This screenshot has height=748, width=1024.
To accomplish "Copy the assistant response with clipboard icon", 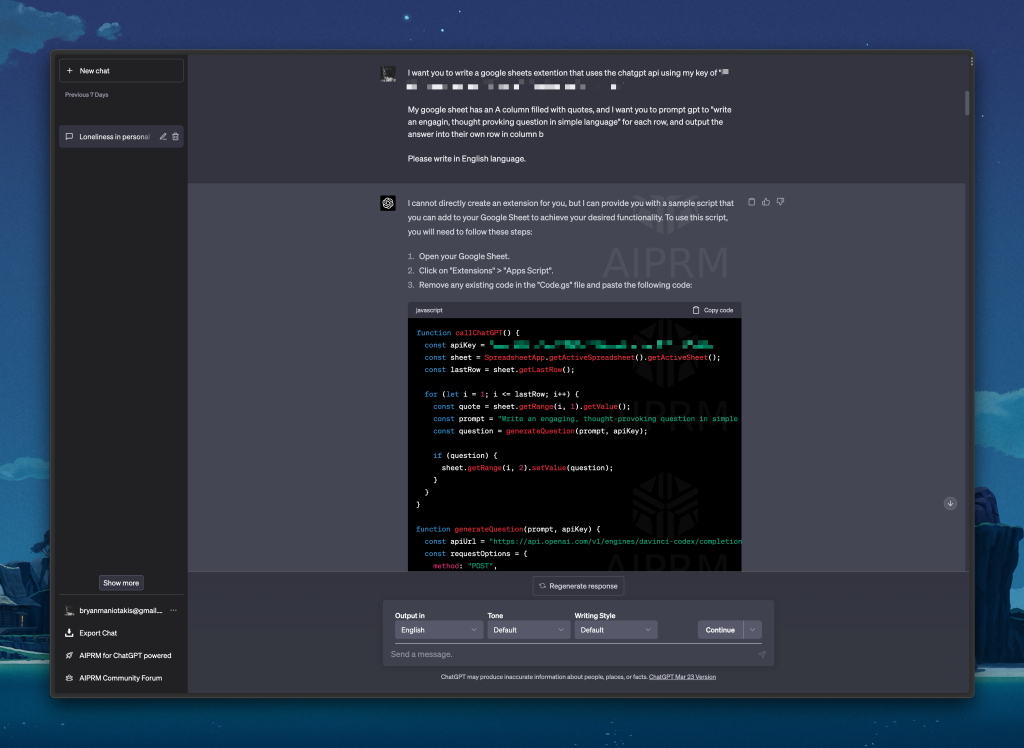I will [x=752, y=202].
